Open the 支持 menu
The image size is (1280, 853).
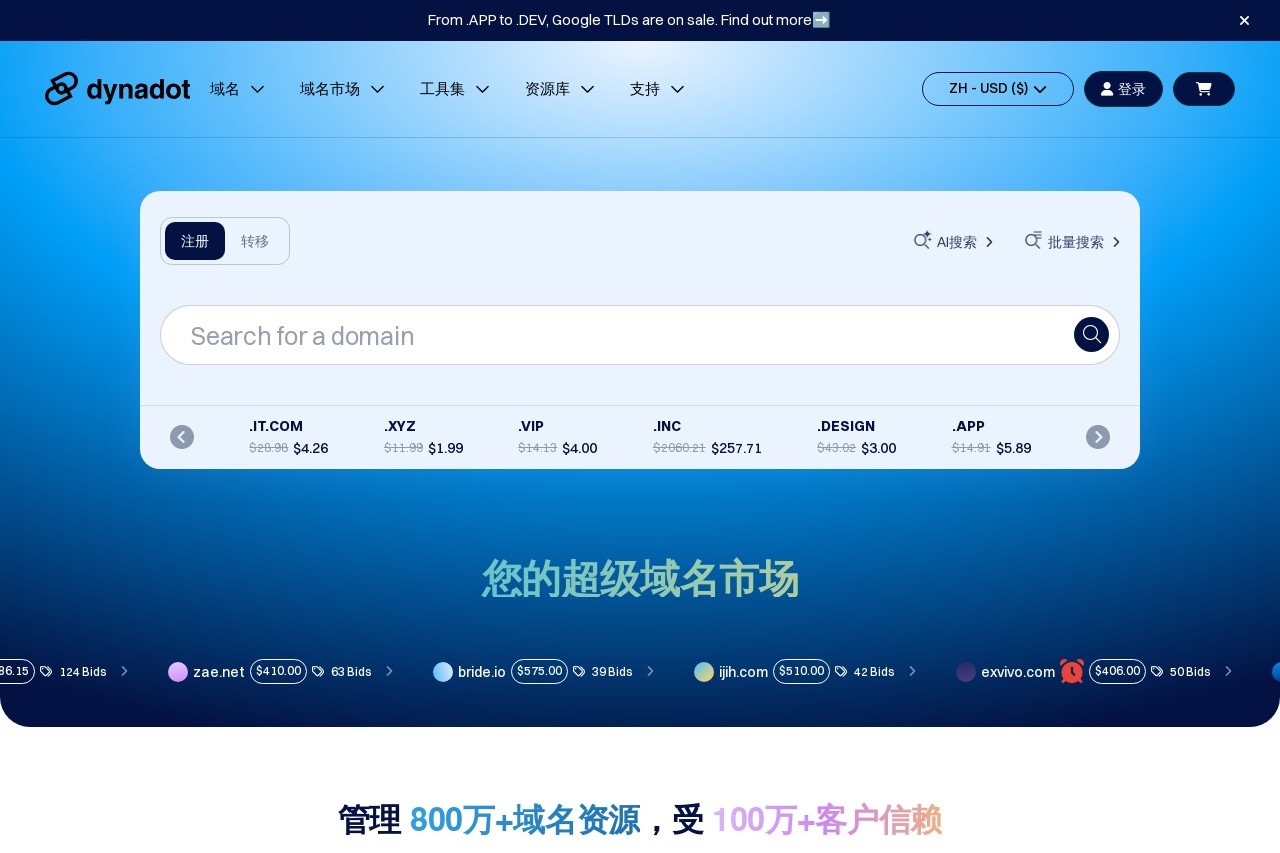657,89
